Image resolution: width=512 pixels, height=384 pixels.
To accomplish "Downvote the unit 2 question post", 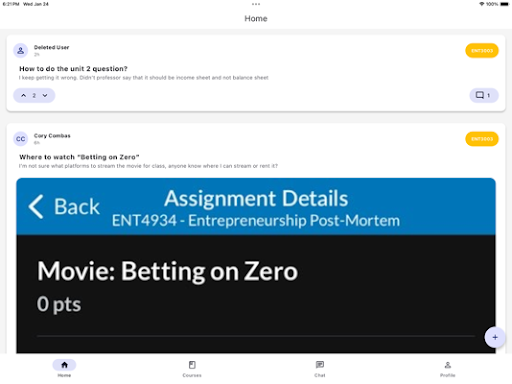I will (x=45, y=95).
